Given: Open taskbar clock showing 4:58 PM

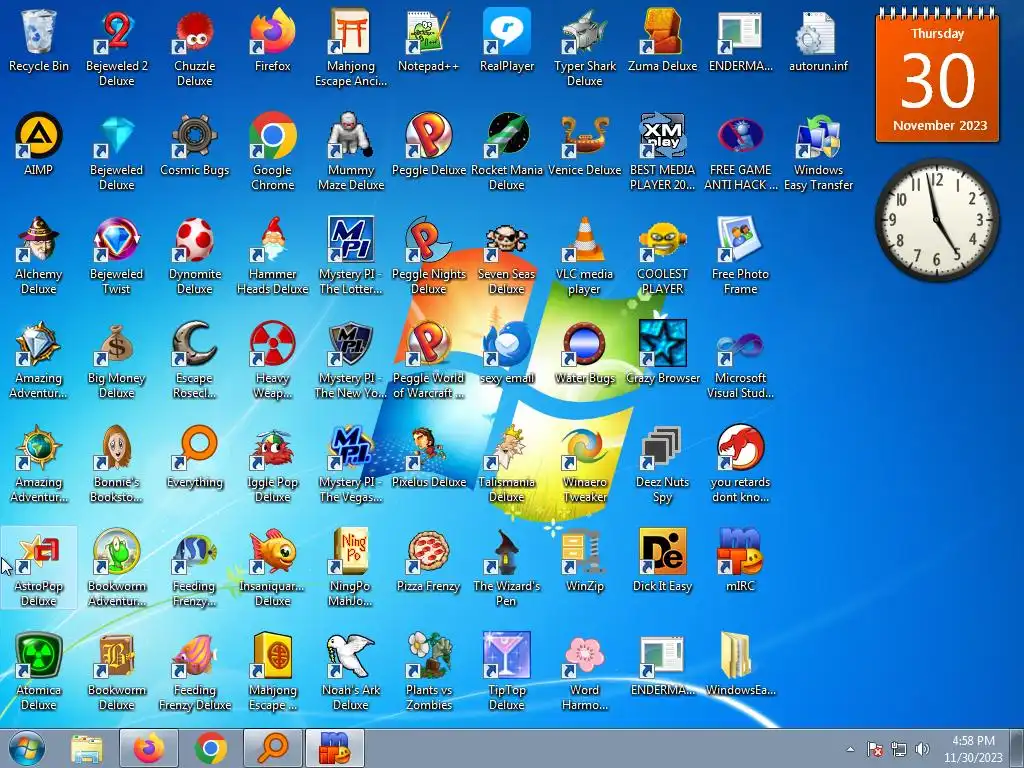Looking at the screenshot, I should [x=973, y=749].
